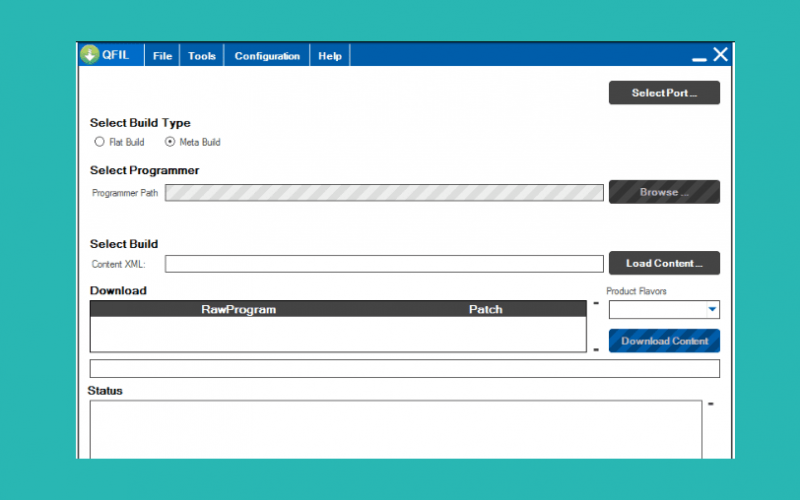
Task: Click the Download Content button
Action: pyautogui.click(x=664, y=341)
